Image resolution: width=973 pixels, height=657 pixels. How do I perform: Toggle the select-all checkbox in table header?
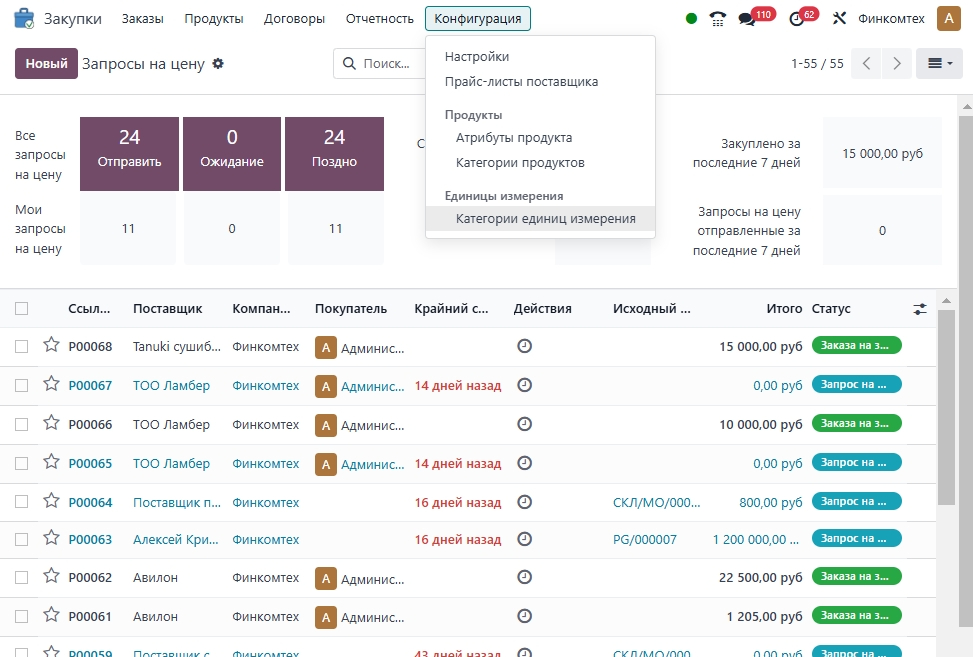[22, 309]
